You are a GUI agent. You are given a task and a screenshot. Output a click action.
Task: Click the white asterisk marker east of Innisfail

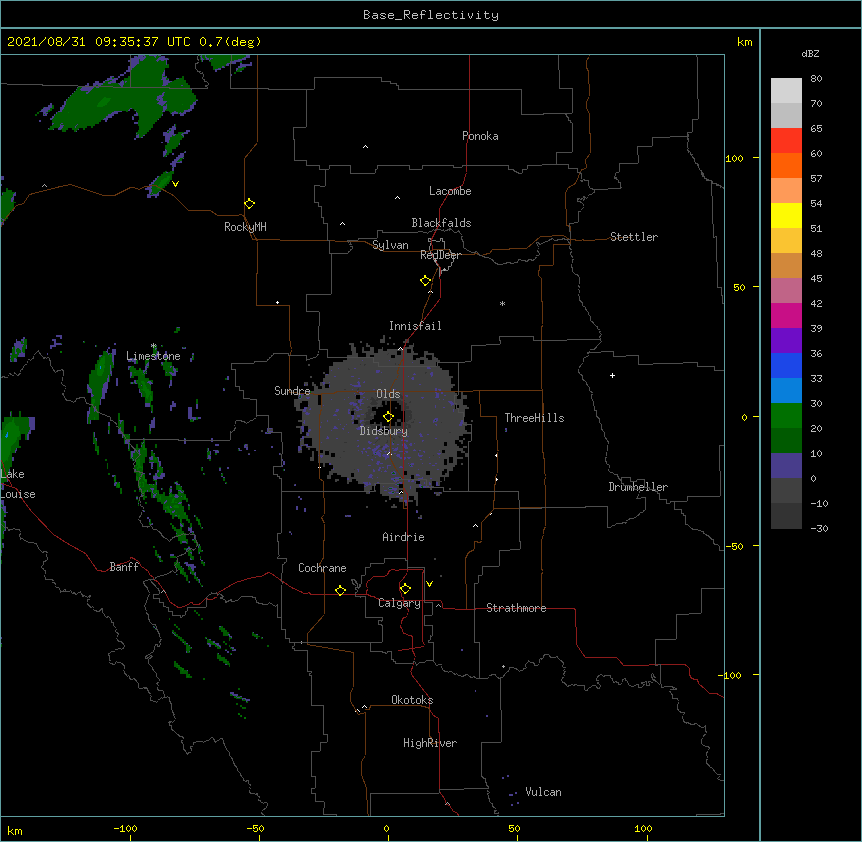502,303
